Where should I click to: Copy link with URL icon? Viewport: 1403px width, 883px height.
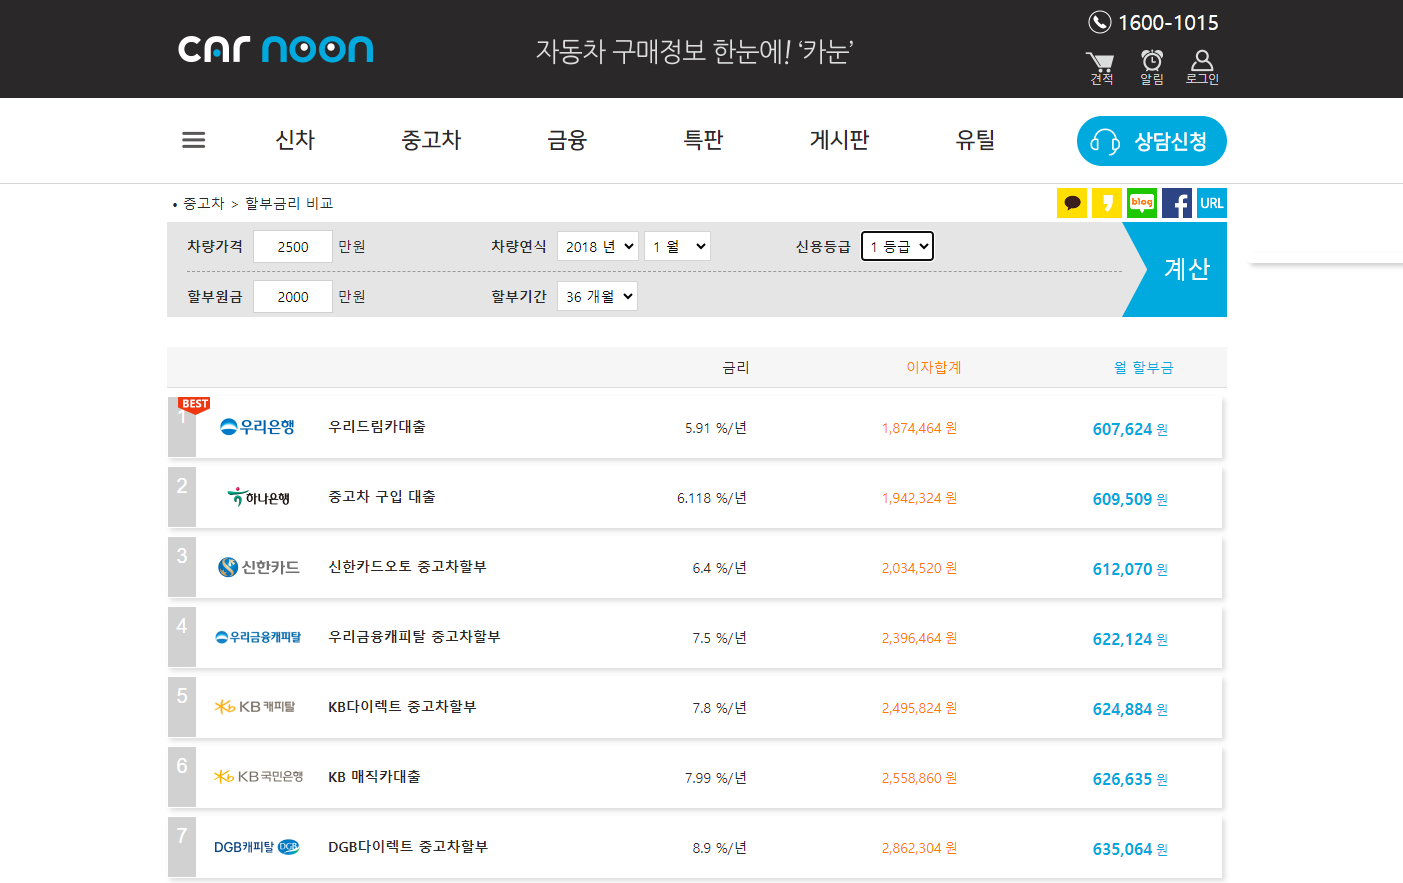(1212, 203)
